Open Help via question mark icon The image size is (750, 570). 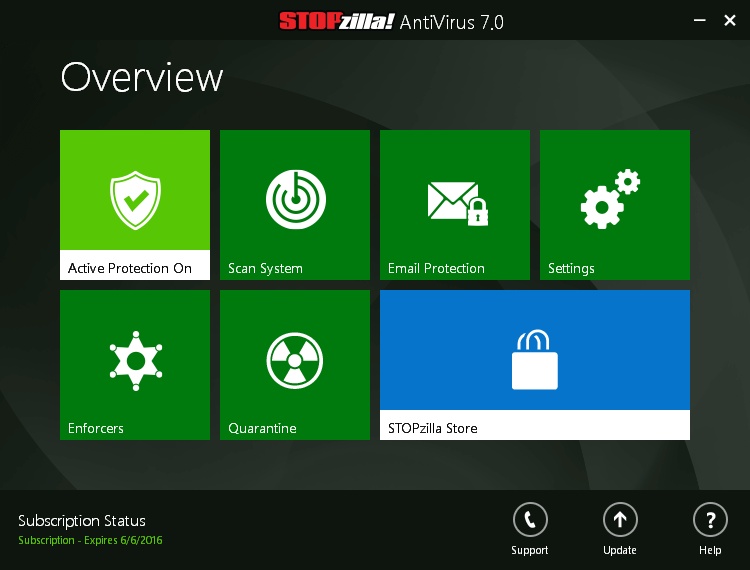pos(710,519)
